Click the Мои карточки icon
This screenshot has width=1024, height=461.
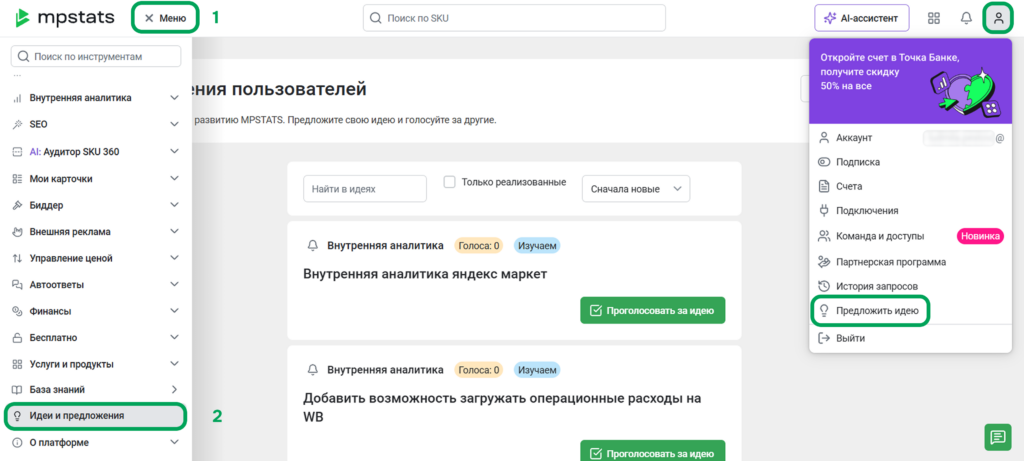[18, 178]
